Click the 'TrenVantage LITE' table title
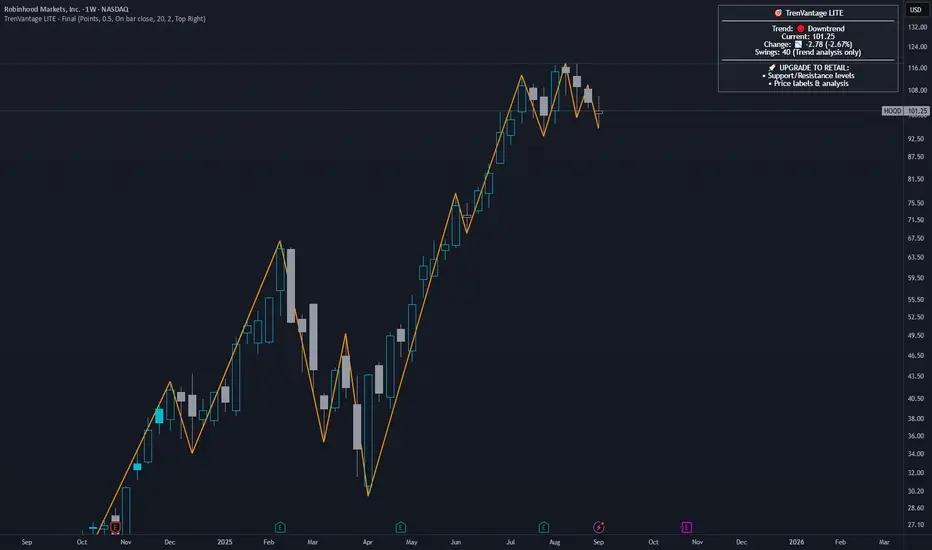This screenshot has height=550, width=932. click(x=814, y=13)
